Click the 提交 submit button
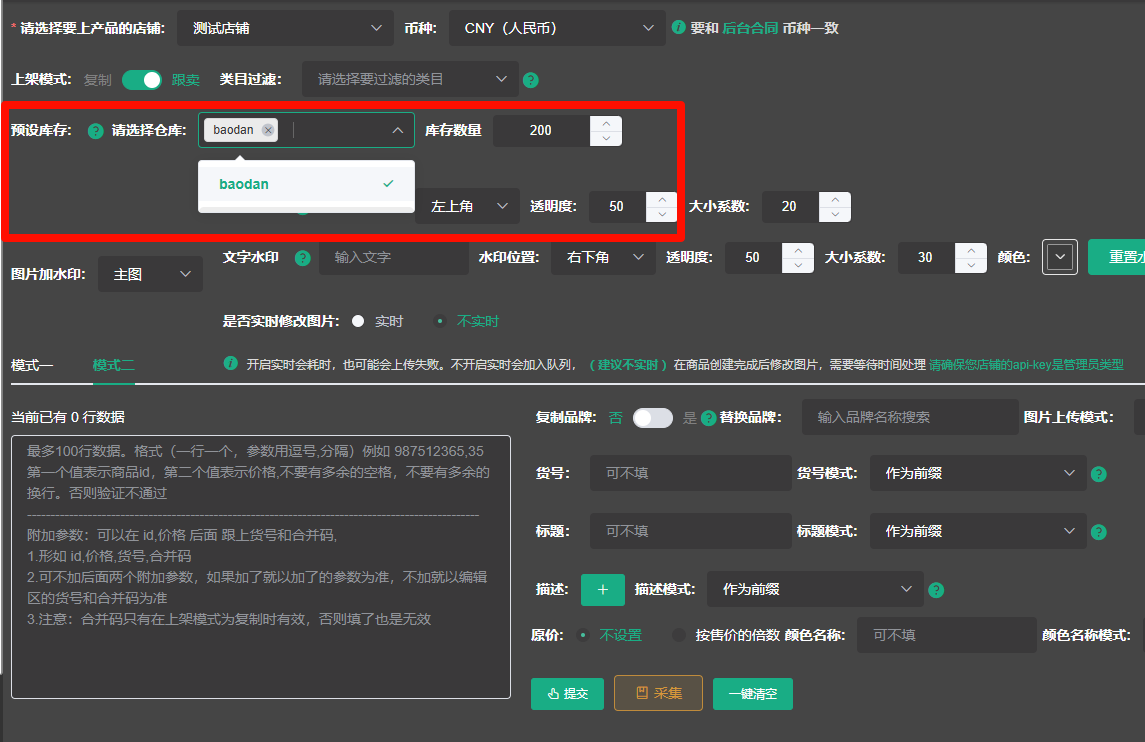The width and height of the screenshot is (1145, 742). pyautogui.click(x=567, y=693)
